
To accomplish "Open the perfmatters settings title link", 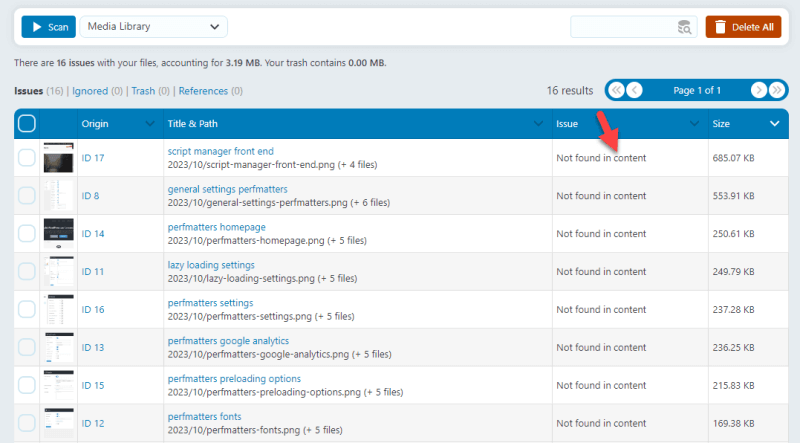I will (210, 303).
